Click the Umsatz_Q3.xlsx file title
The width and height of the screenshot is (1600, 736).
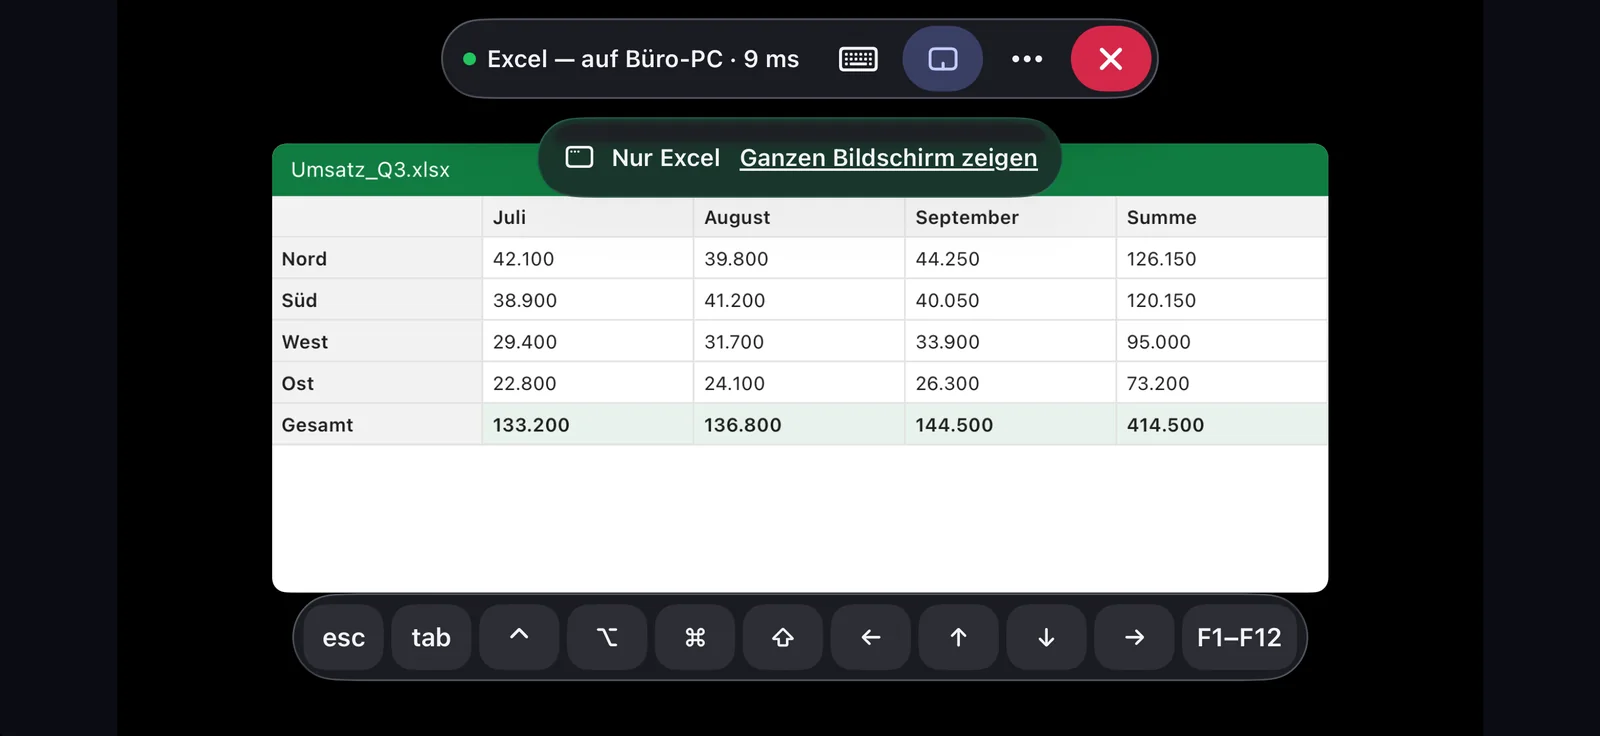pos(370,170)
